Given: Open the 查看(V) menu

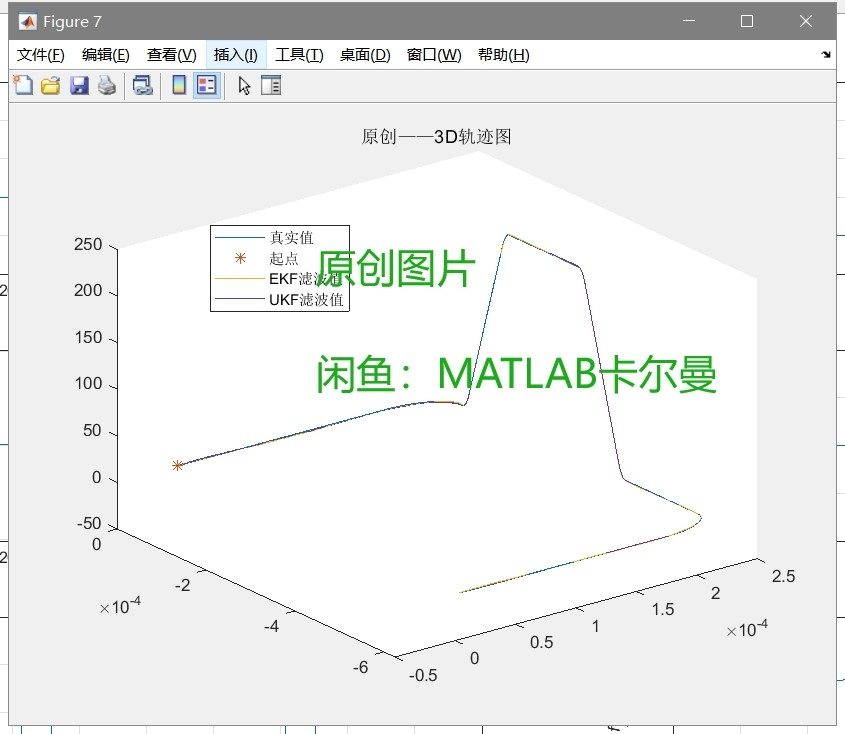Looking at the screenshot, I should point(171,54).
